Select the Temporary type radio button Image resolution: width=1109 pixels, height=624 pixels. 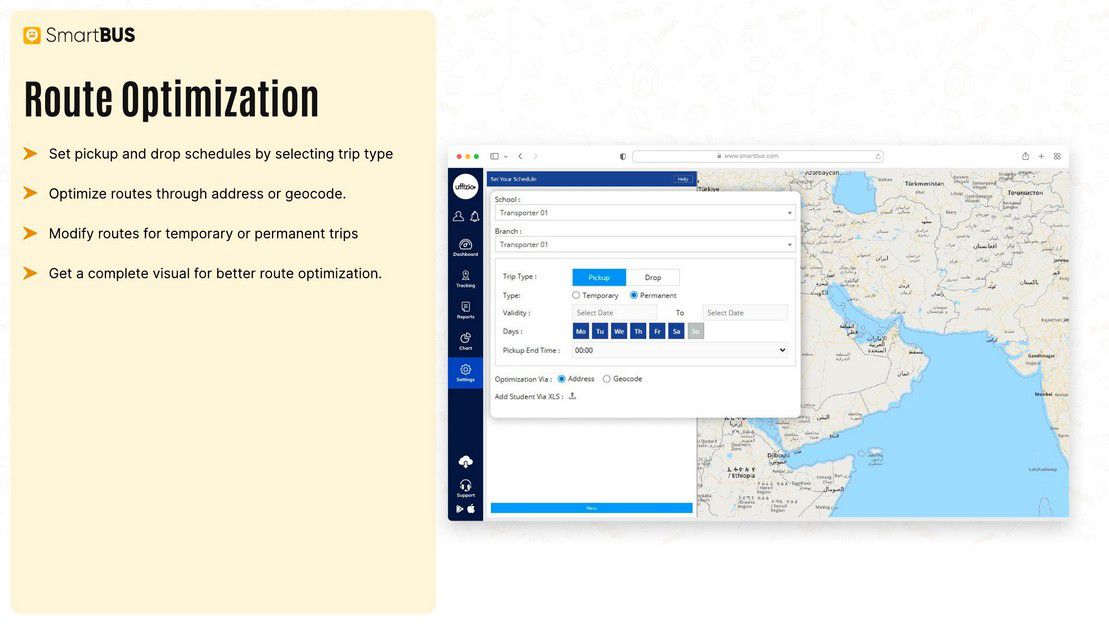(x=576, y=295)
